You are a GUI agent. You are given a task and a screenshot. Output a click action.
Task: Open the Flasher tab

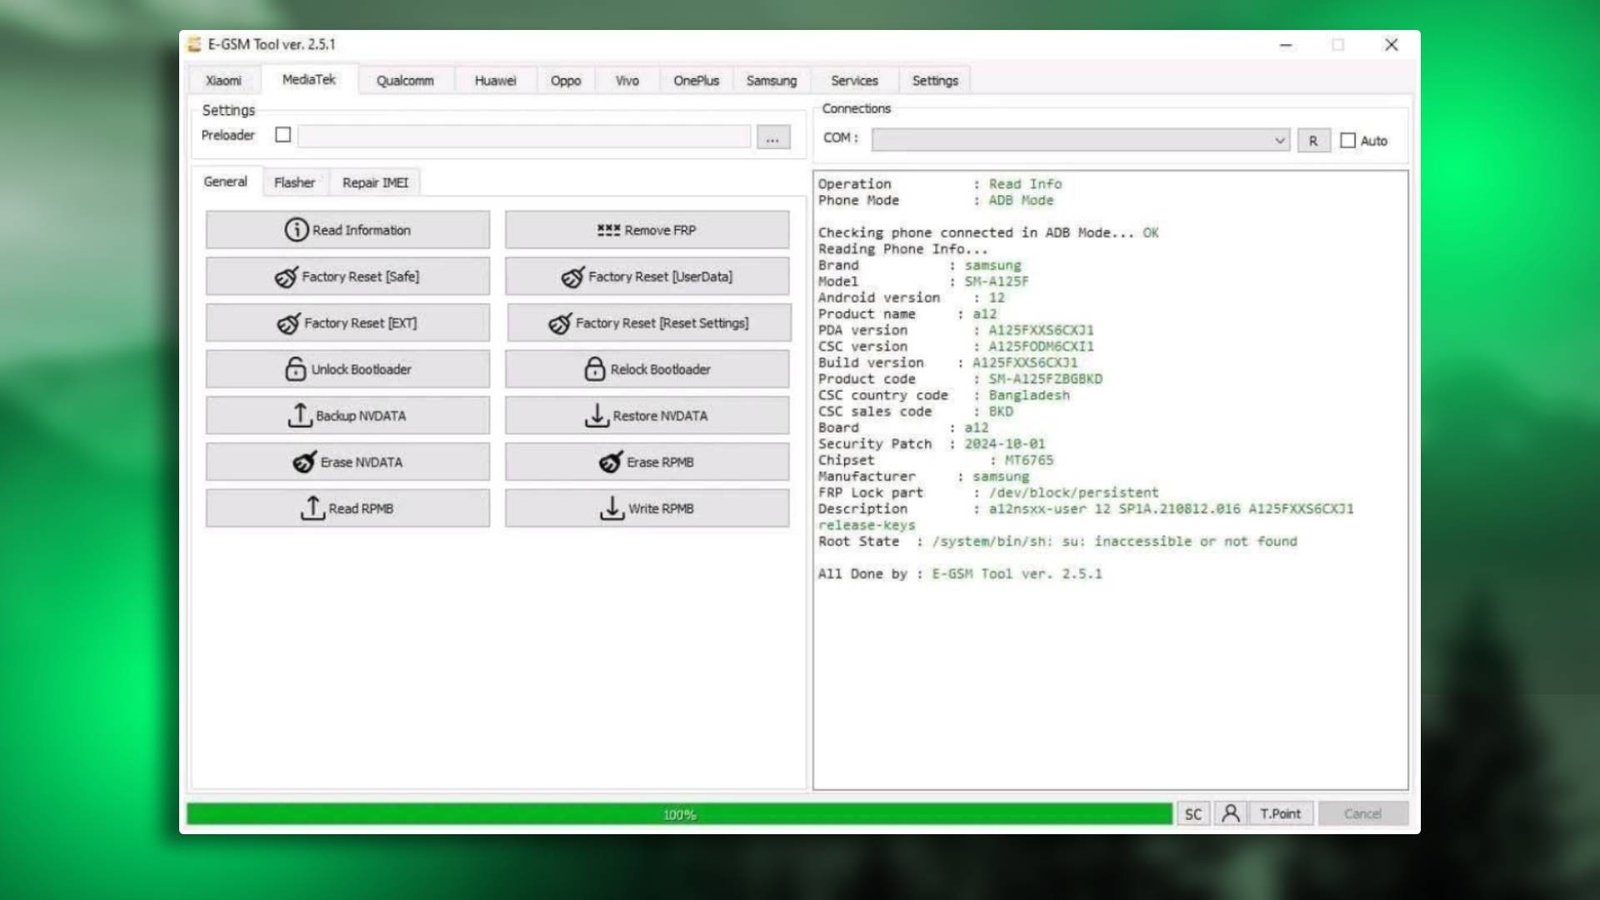[x=294, y=182]
